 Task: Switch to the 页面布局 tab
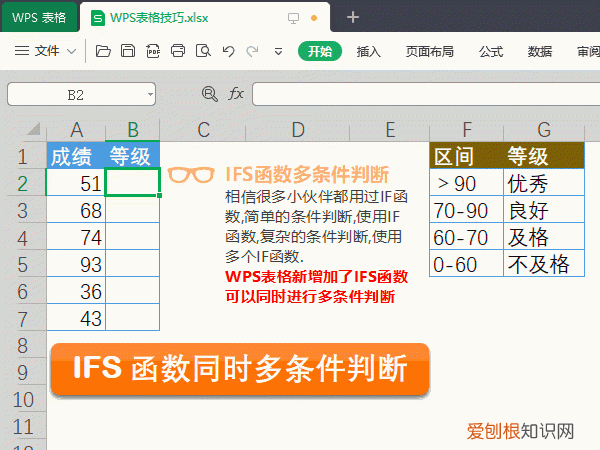pyautogui.click(x=430, y=51)
